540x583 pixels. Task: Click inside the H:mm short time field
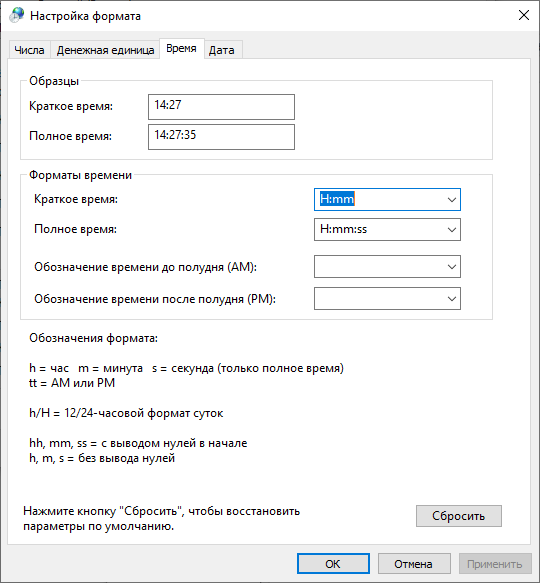pos(379,200)
